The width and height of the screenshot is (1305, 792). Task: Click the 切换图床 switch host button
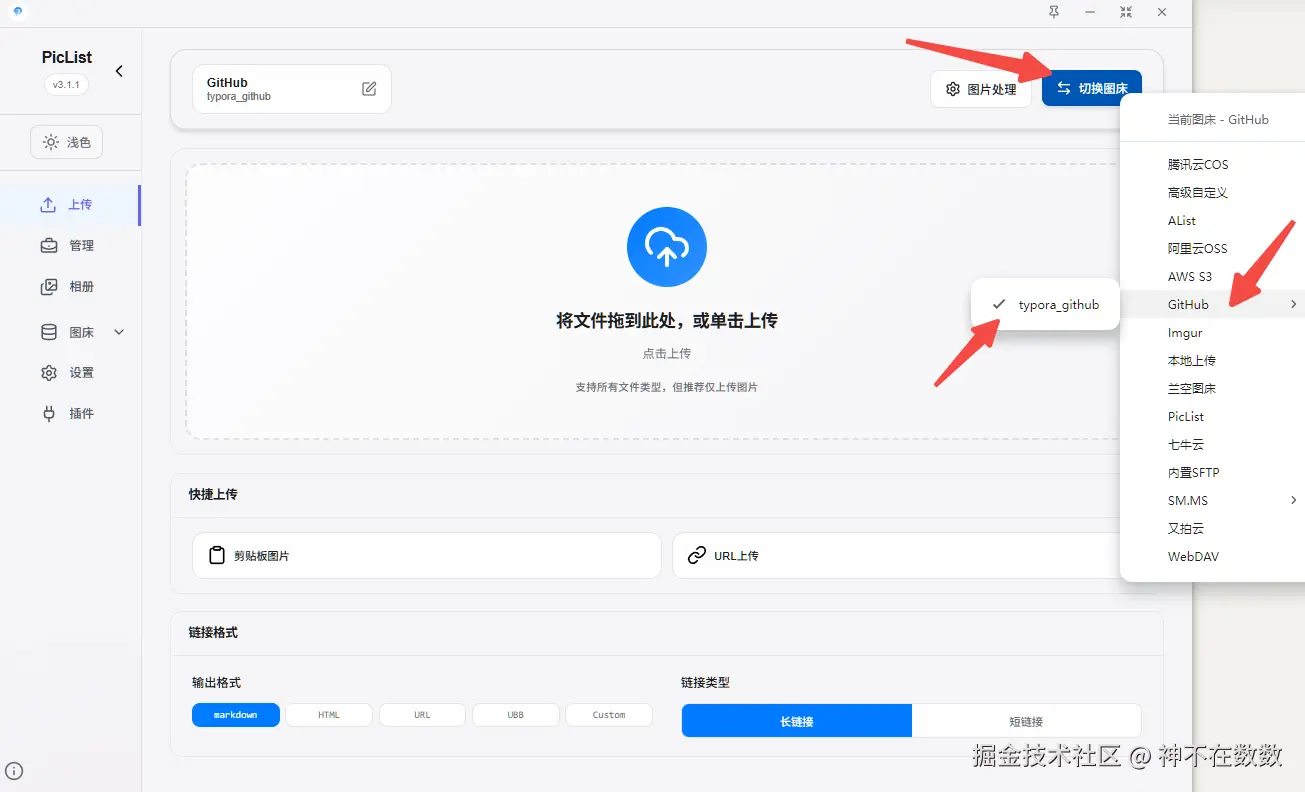tap(1092, 88)
